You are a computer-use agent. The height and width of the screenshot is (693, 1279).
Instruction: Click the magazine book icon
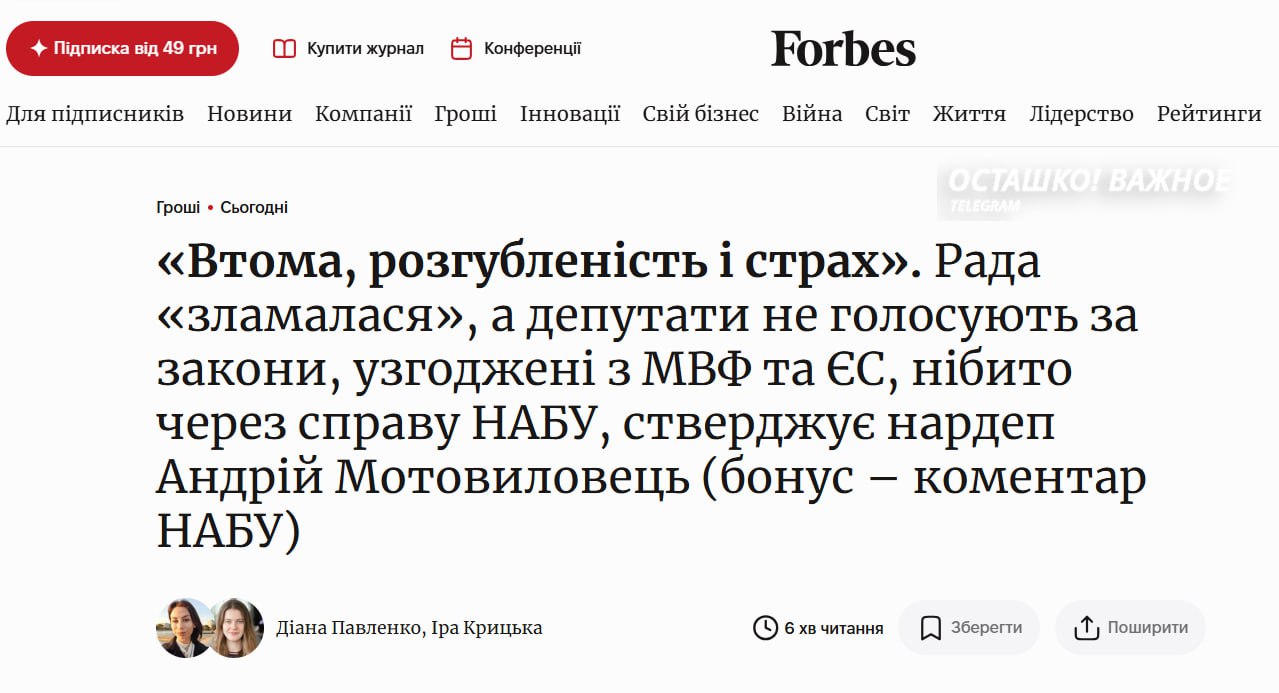click(285, 49)
